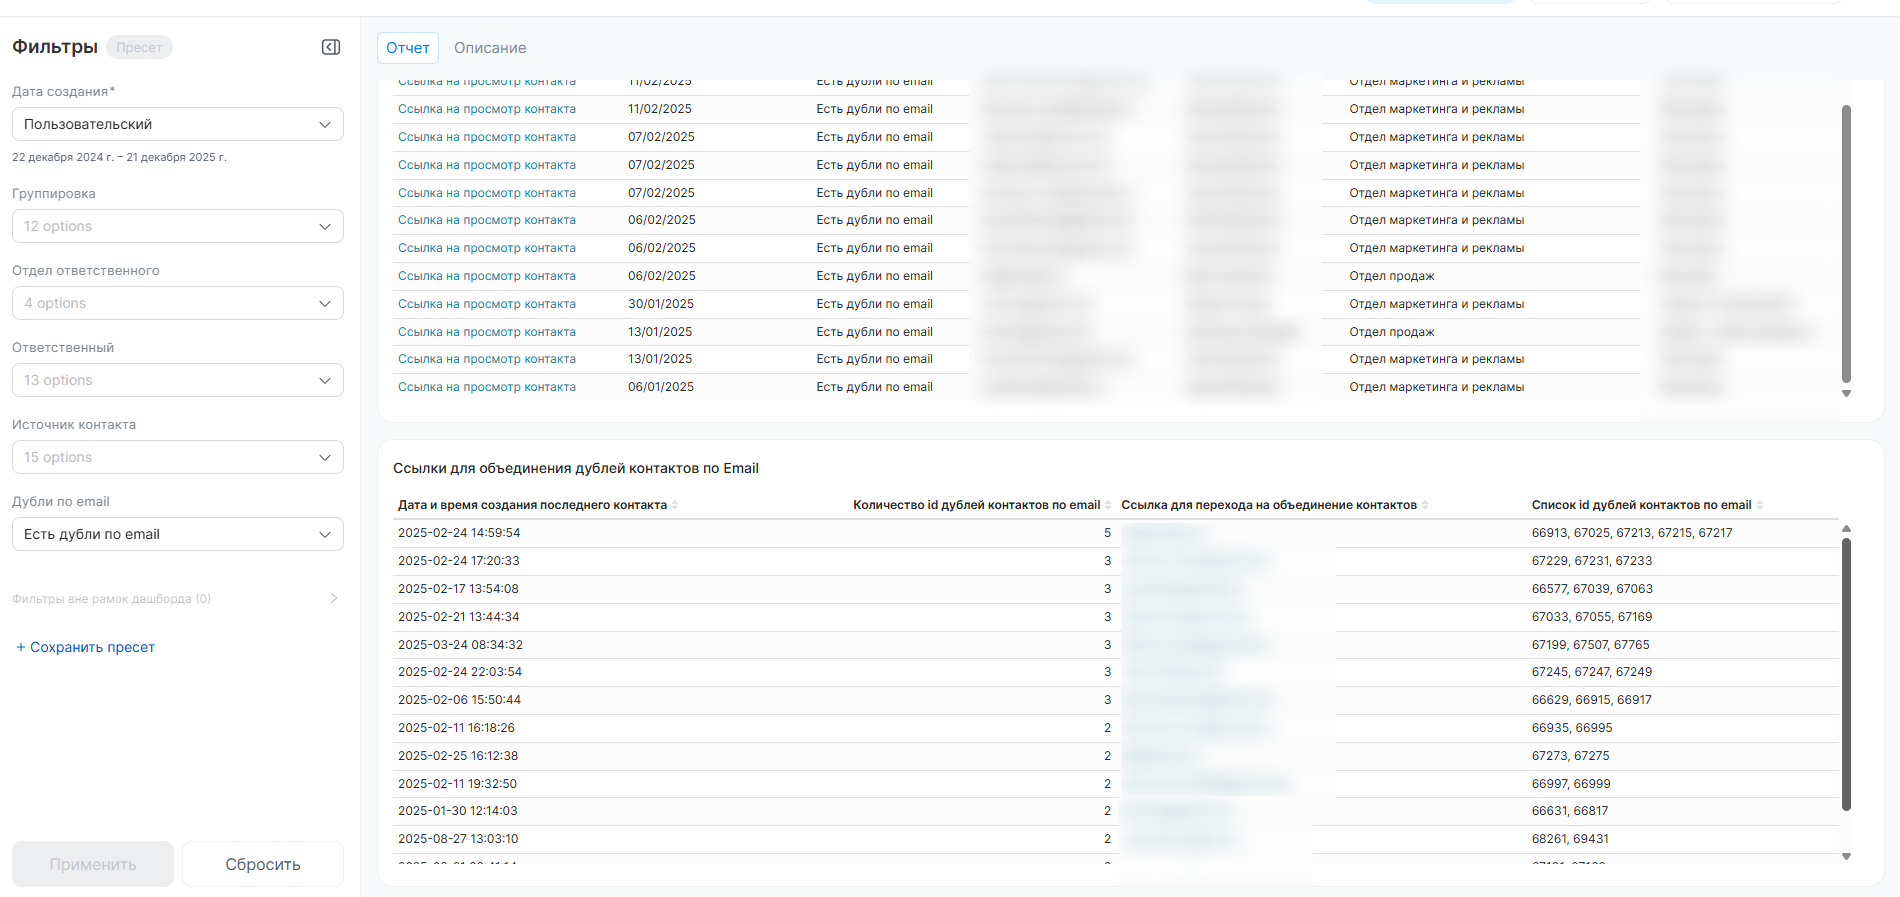The width and height of the screenshot is (1900, 897).
Task: Click scroll-down arrow of the duplicates table
Action: [x=1846, y=857]
